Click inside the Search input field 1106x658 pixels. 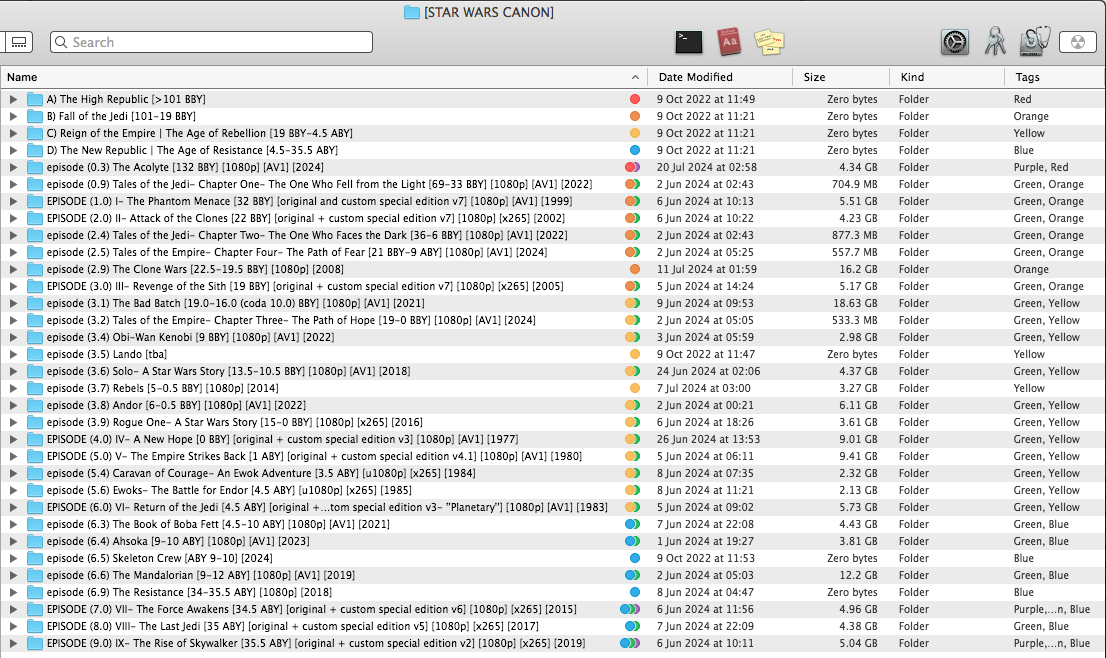(x=211, y=42)
